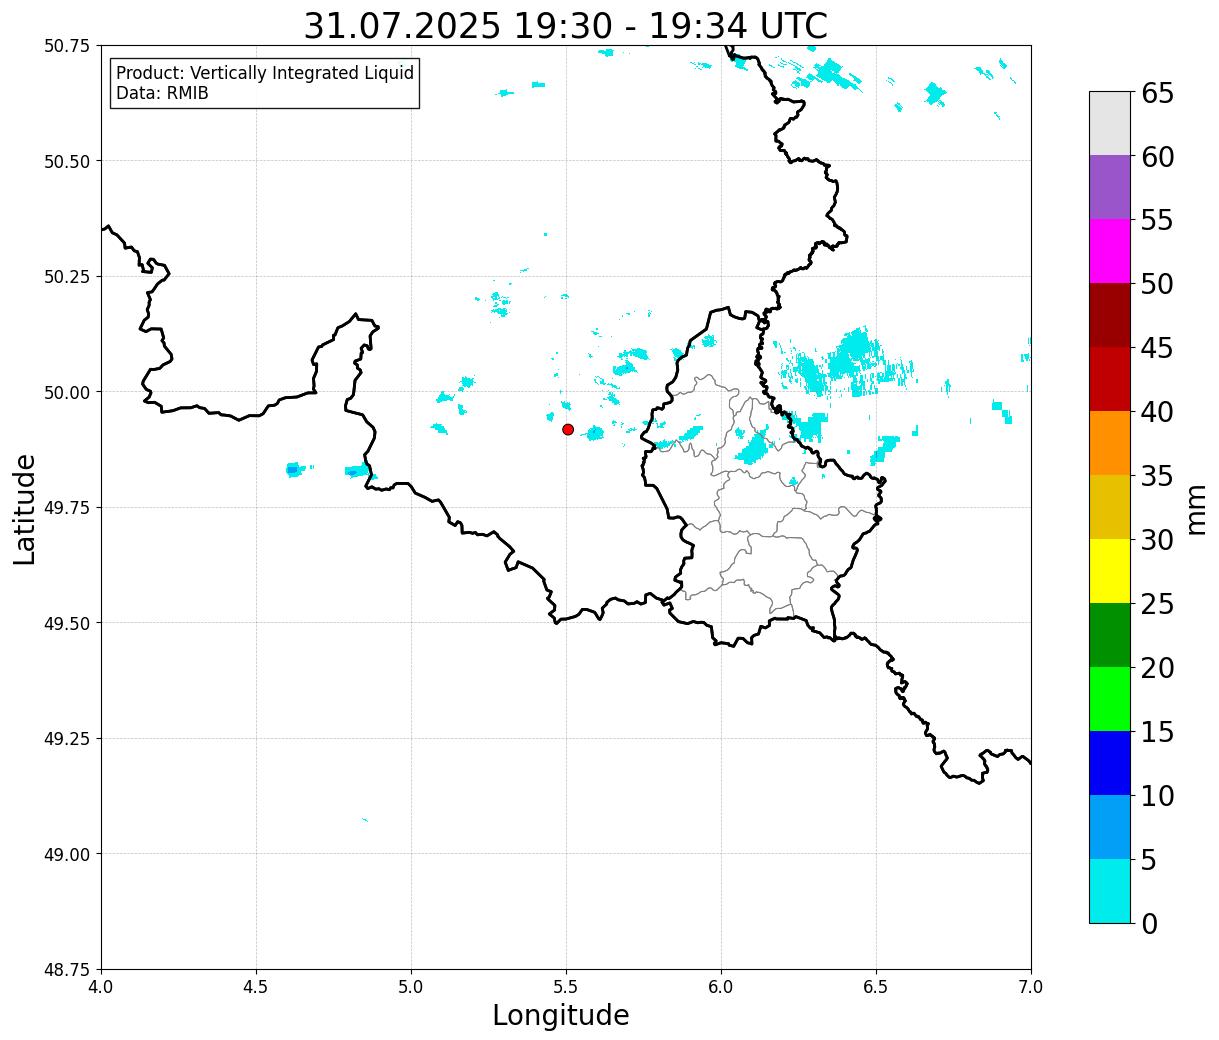Click the 50.50 latitude tick label
The image size is (1219, 1040).
pyautogui.click(x=67, y=161)
